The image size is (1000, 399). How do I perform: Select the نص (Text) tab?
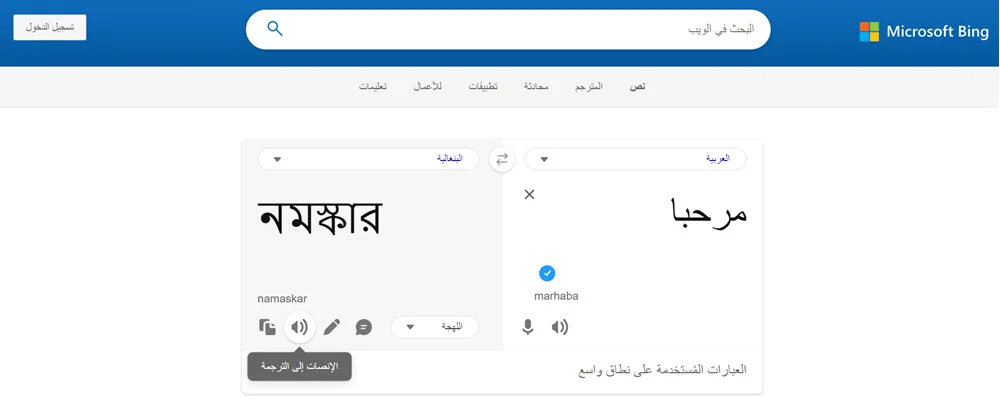point(638,86)
